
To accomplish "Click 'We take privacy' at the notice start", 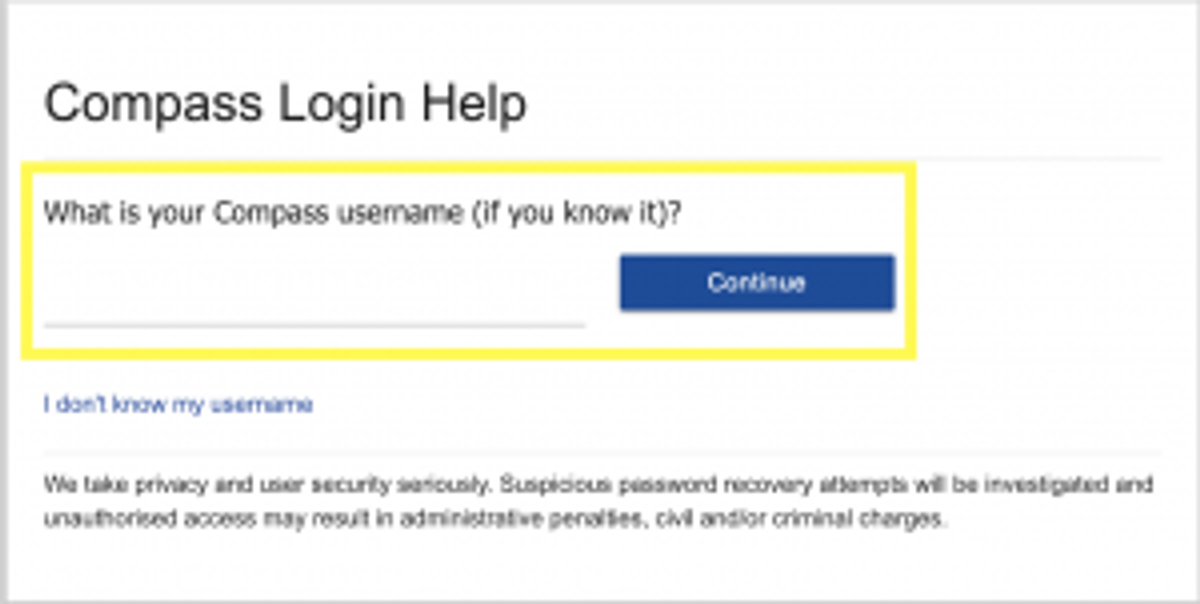I will 103,486.
